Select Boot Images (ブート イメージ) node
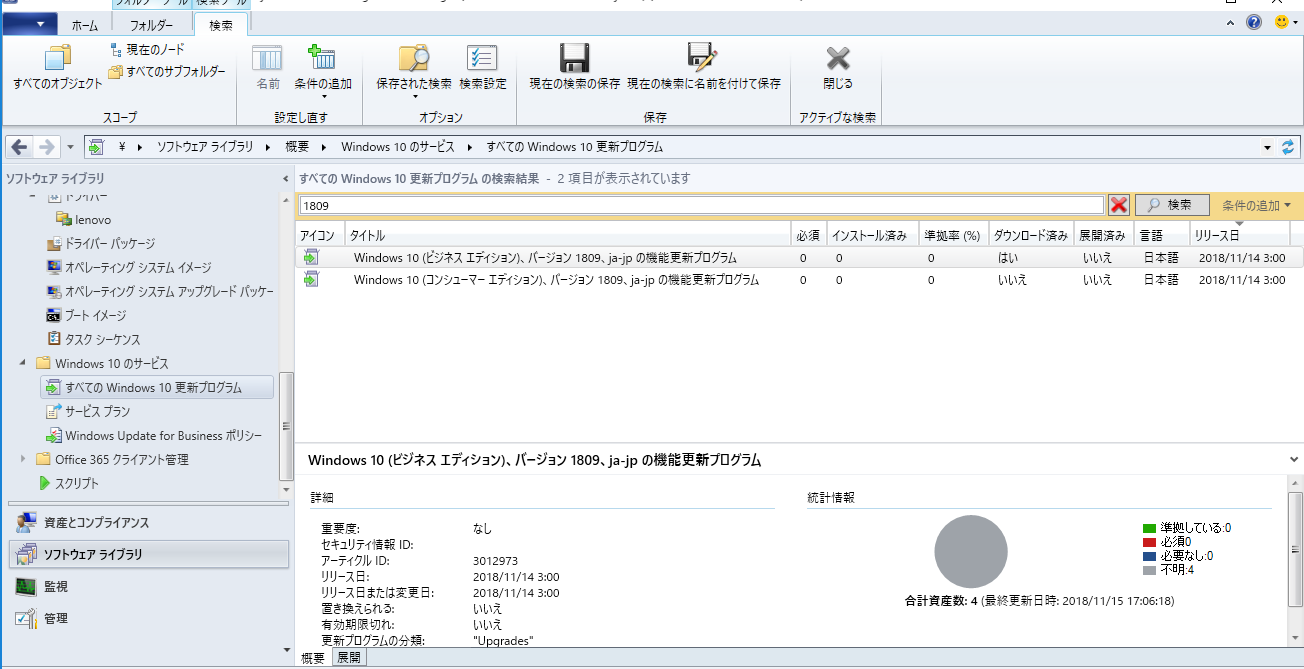 (87, 315)
